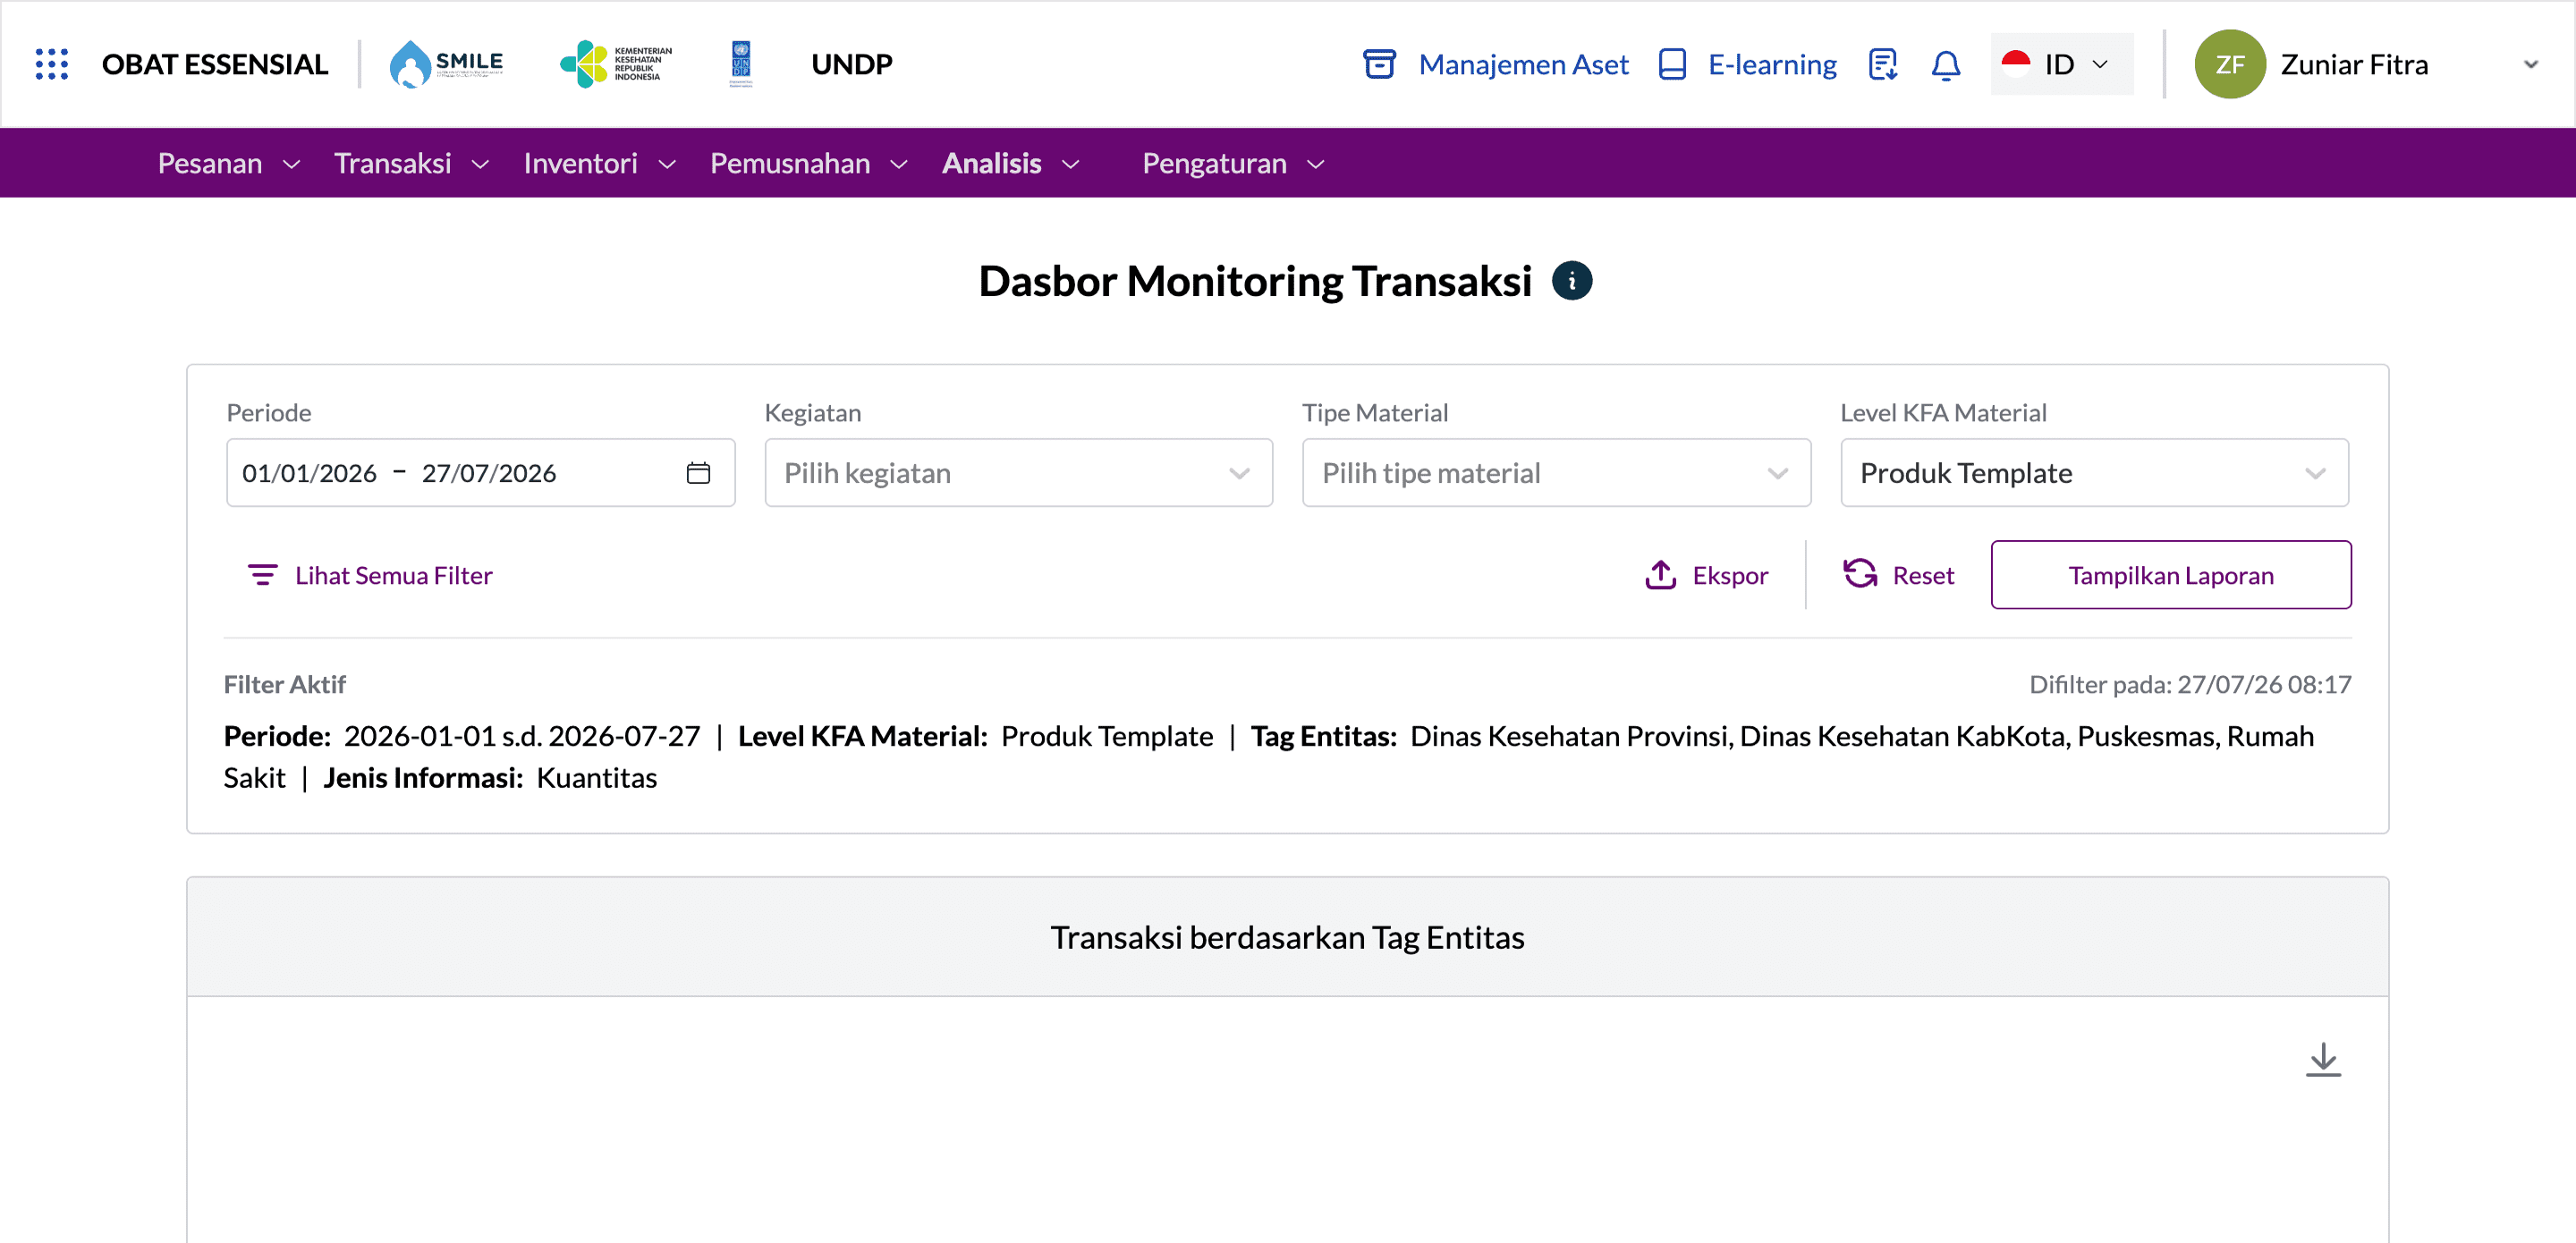Screen dimensions: 2576x1243
Task: Click the Inventori chevron arrow
Action: tap(667, 164)
